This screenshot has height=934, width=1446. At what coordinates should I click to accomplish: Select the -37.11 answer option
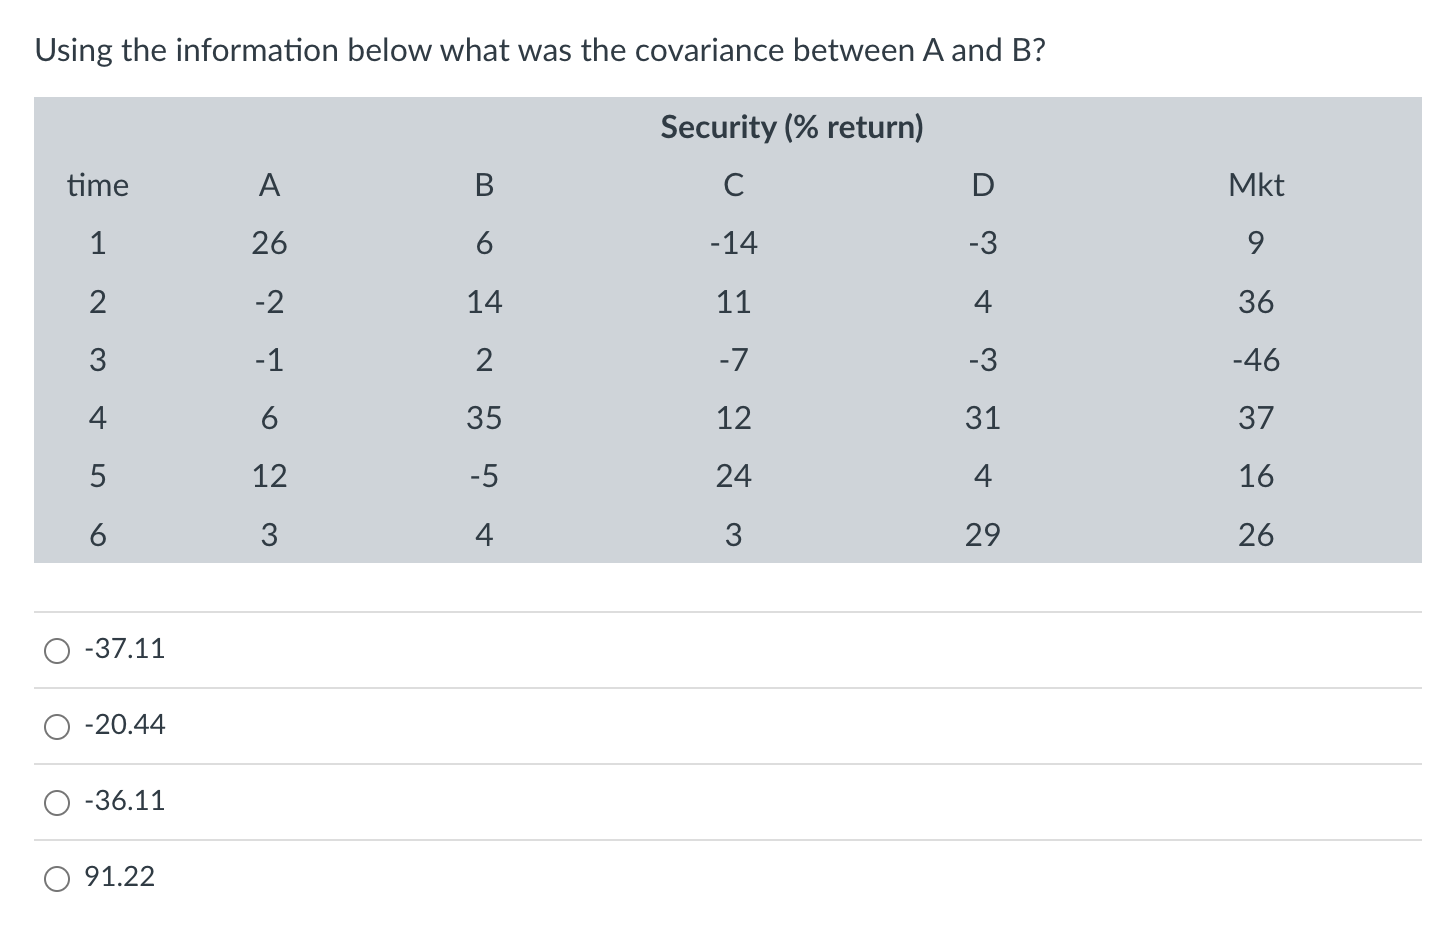point(57,650)
